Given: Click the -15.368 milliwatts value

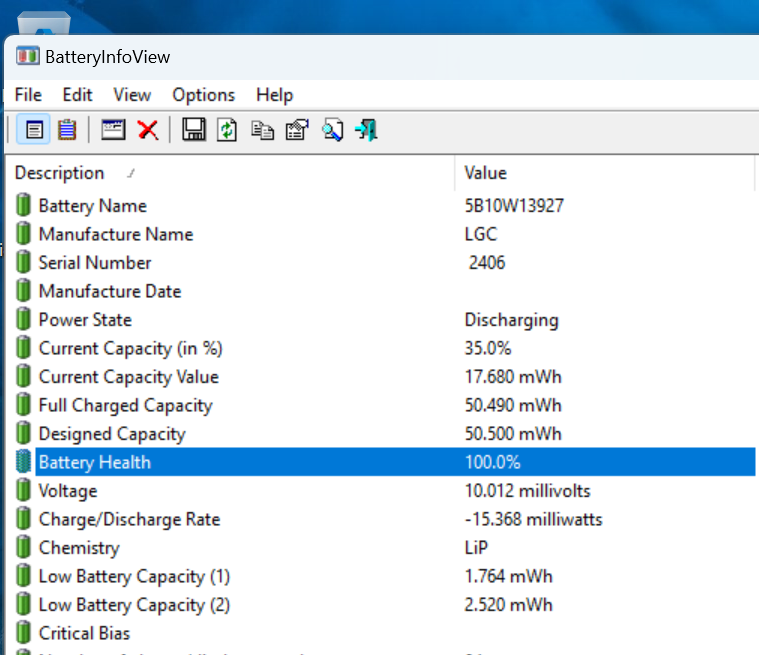Looking at the screenshot, I should tap(533, 519).
